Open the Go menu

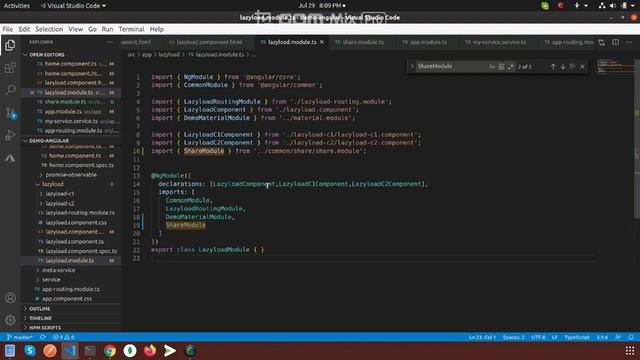pyautogui.click(x=92, y=29)
